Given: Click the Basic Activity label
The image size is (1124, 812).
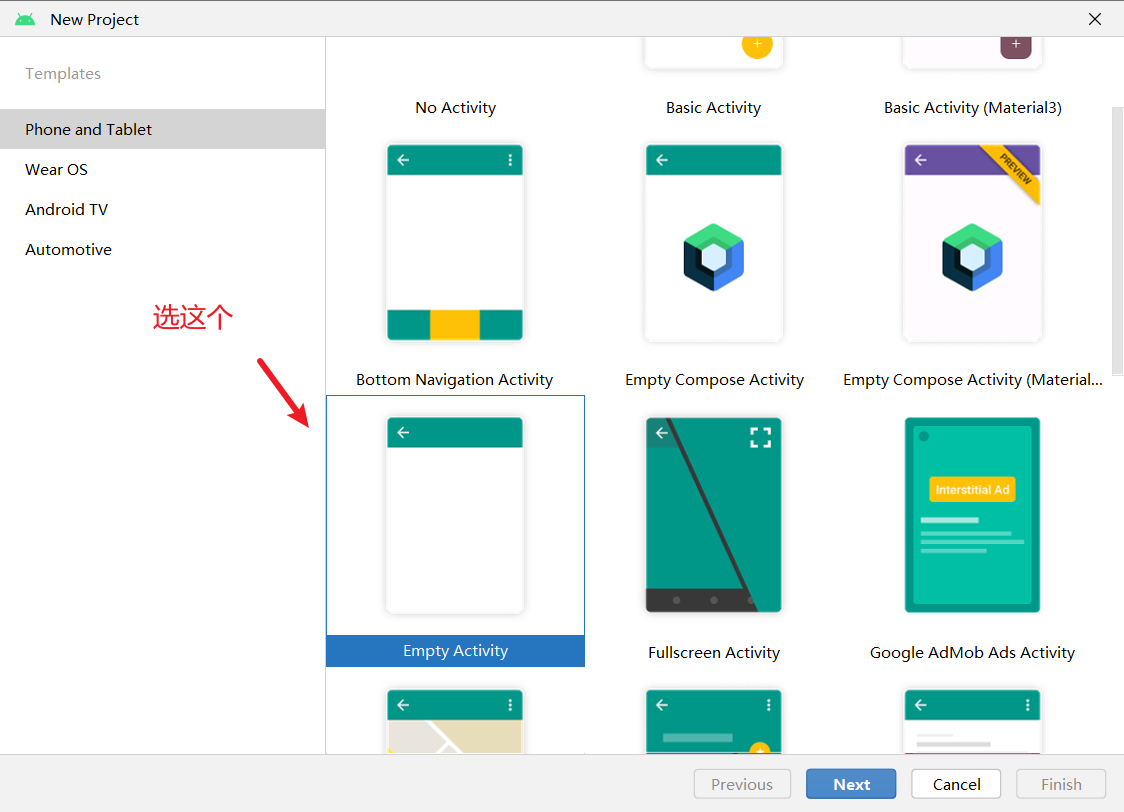Looking at the screenshot, I should coord(713,108).
